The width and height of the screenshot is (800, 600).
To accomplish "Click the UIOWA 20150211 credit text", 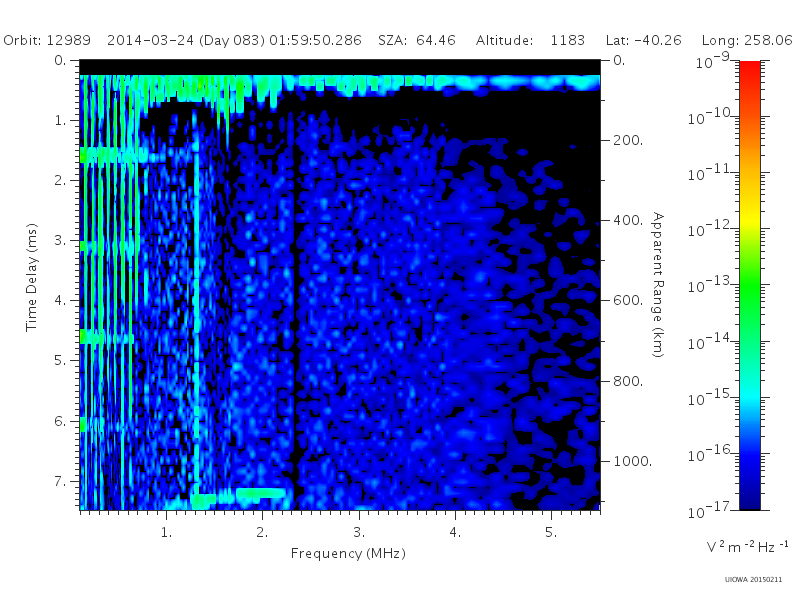I will pyautogui.click(x=753, y=580).
